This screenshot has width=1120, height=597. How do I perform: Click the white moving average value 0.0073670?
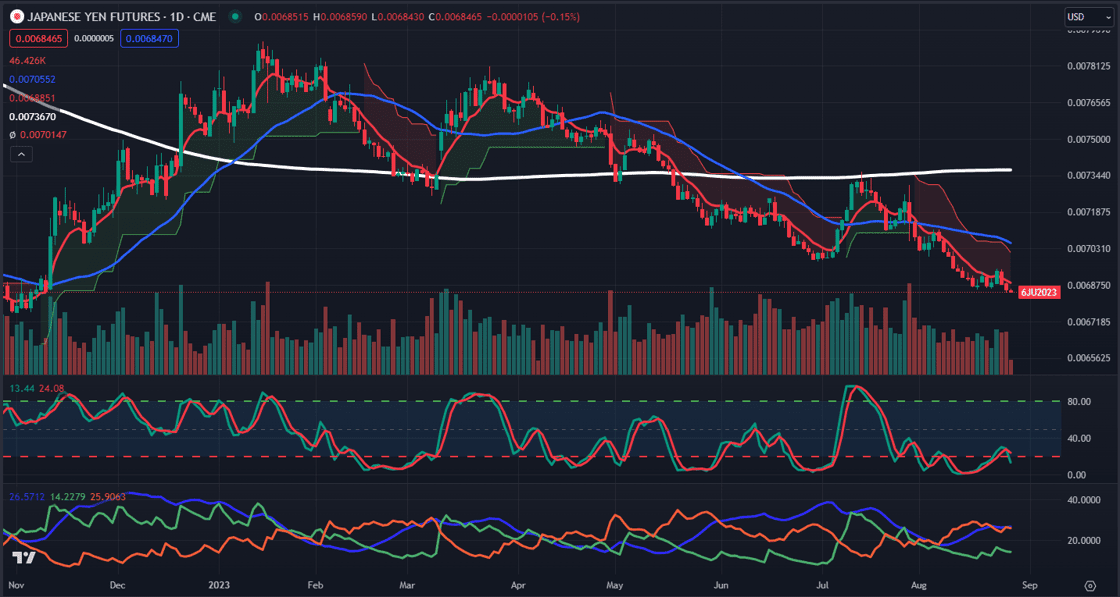pos(33,116)
